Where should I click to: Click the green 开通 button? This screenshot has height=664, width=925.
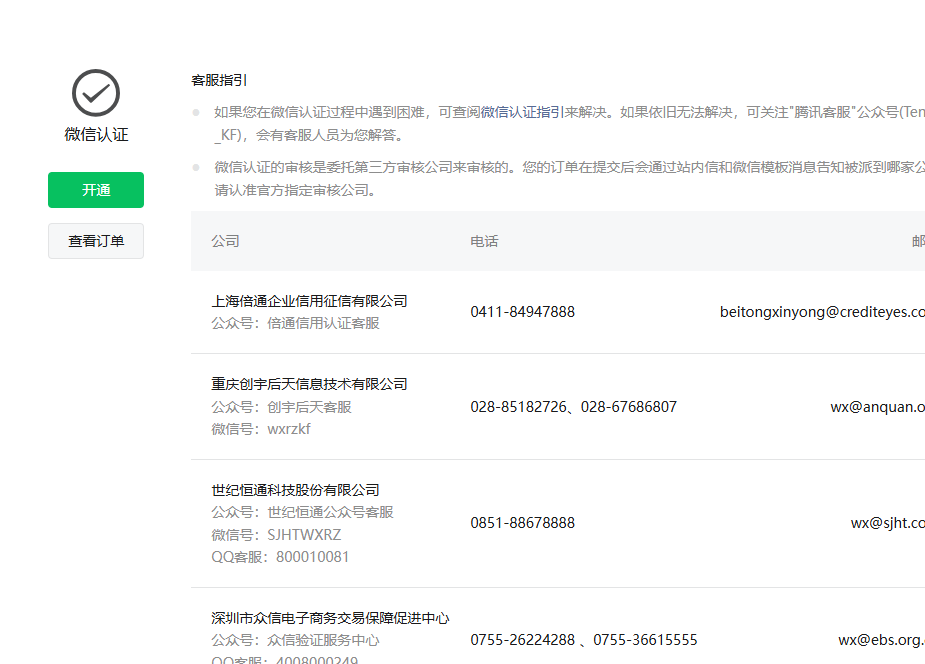click(96, 190)
